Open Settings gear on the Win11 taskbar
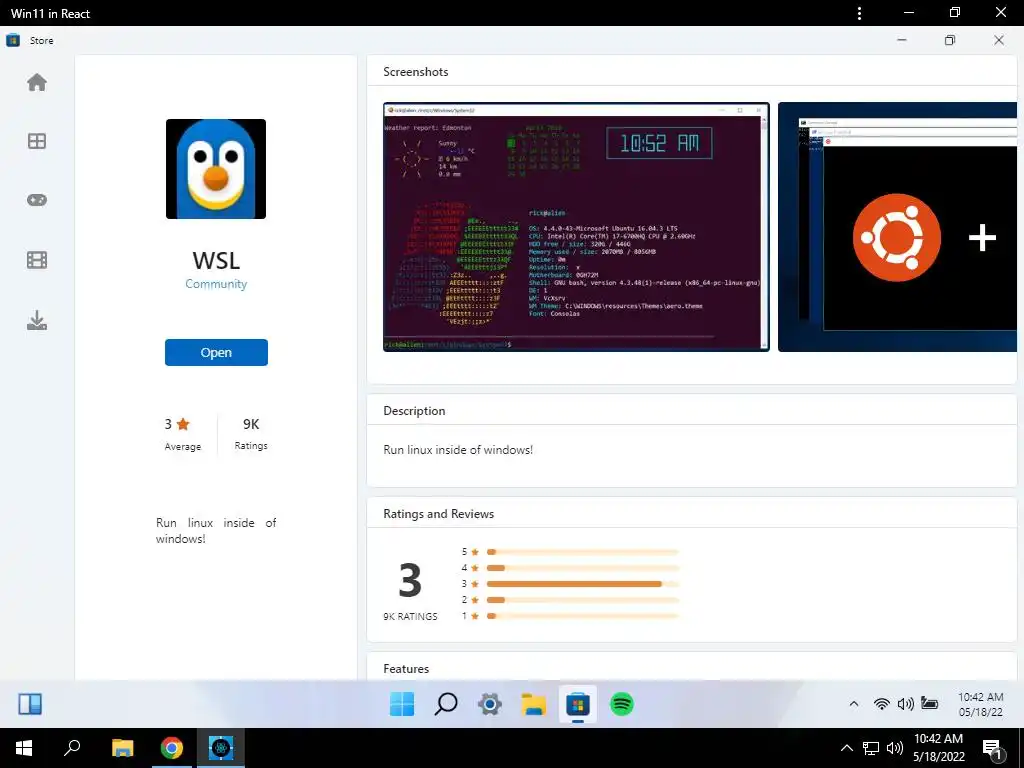The width and height of the screenshot is (1024, 768). [490, 704]
